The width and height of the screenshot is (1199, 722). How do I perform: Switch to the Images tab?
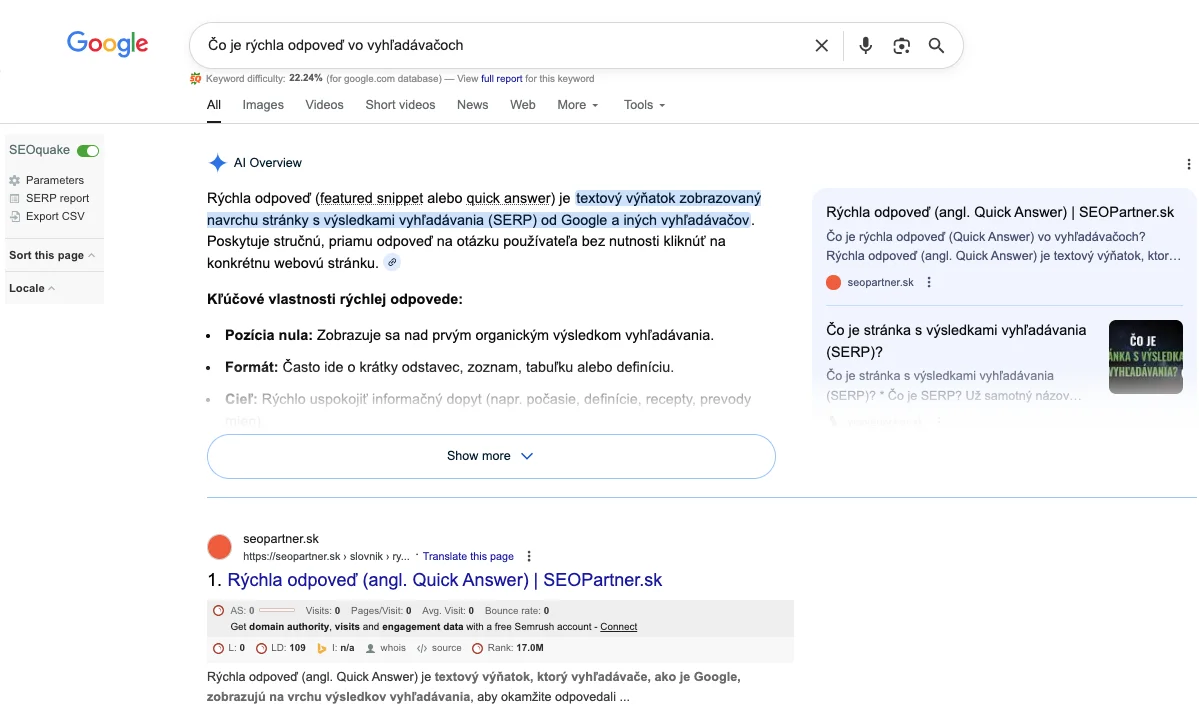click(x=263, y=105)
